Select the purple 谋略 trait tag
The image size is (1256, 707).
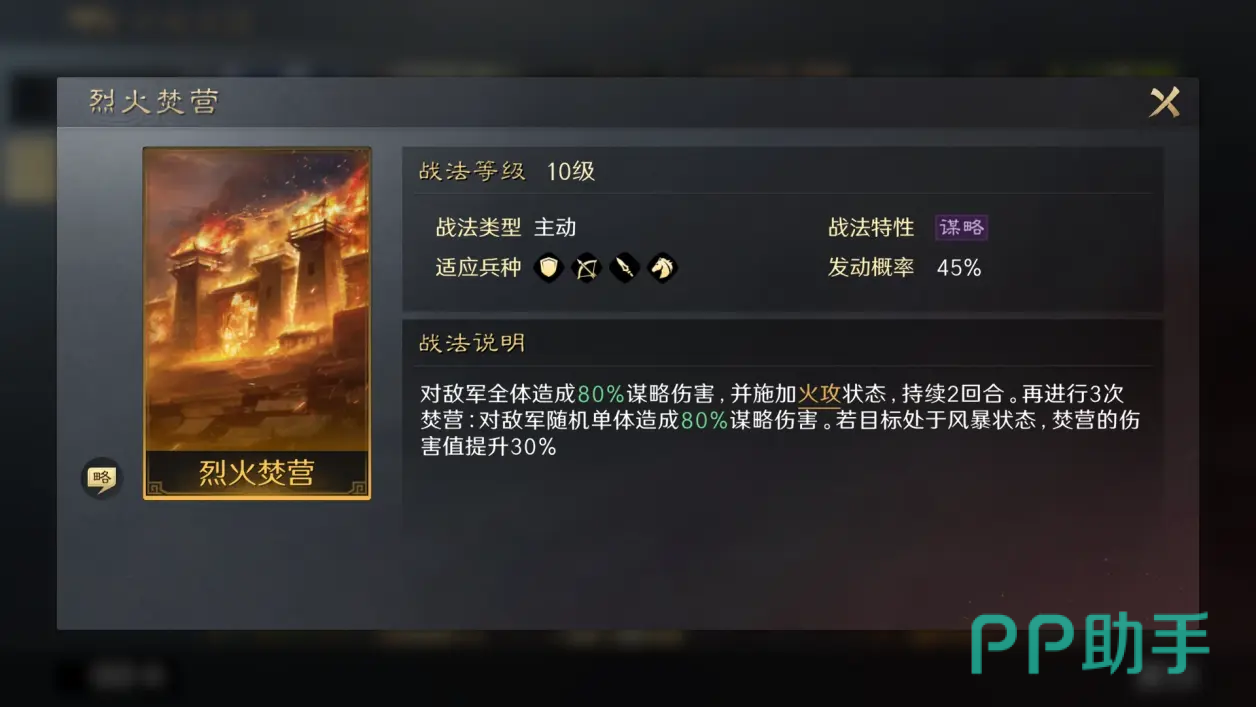961,227
